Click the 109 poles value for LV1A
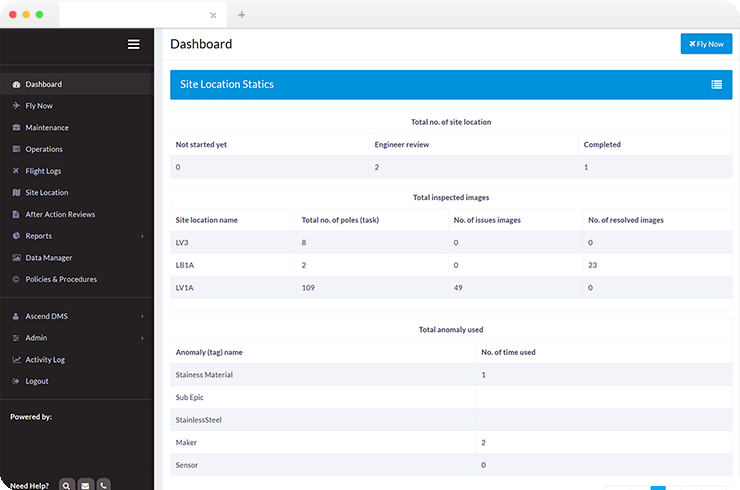 [308, 288]
